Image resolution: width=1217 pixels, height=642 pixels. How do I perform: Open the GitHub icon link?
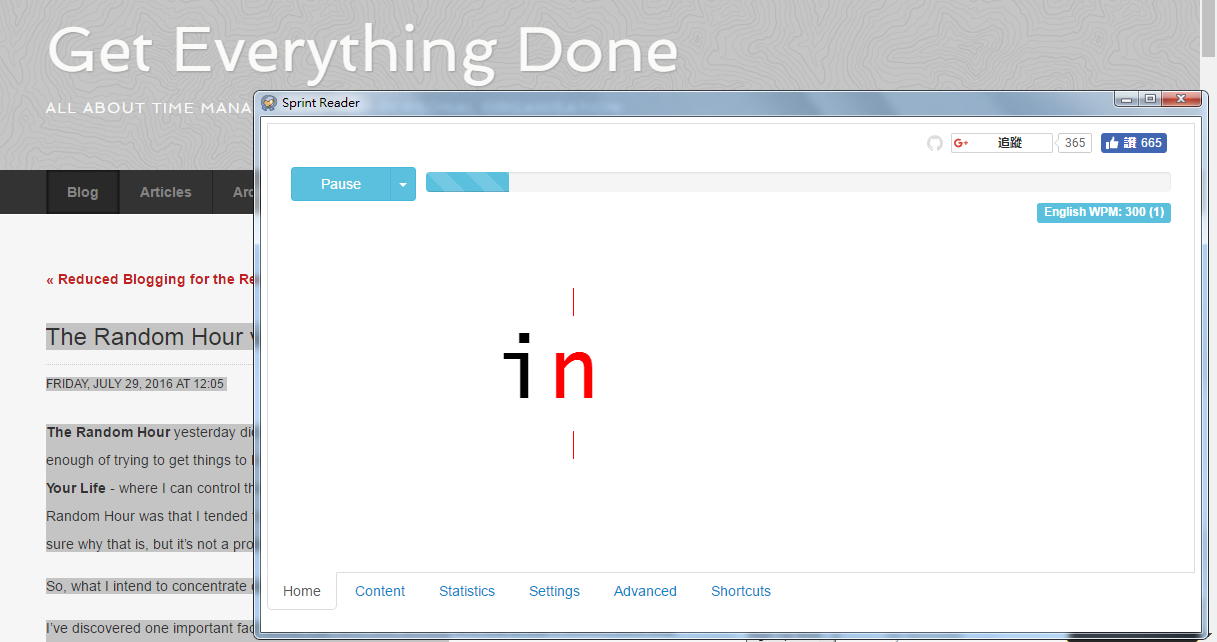coord(935,143)
